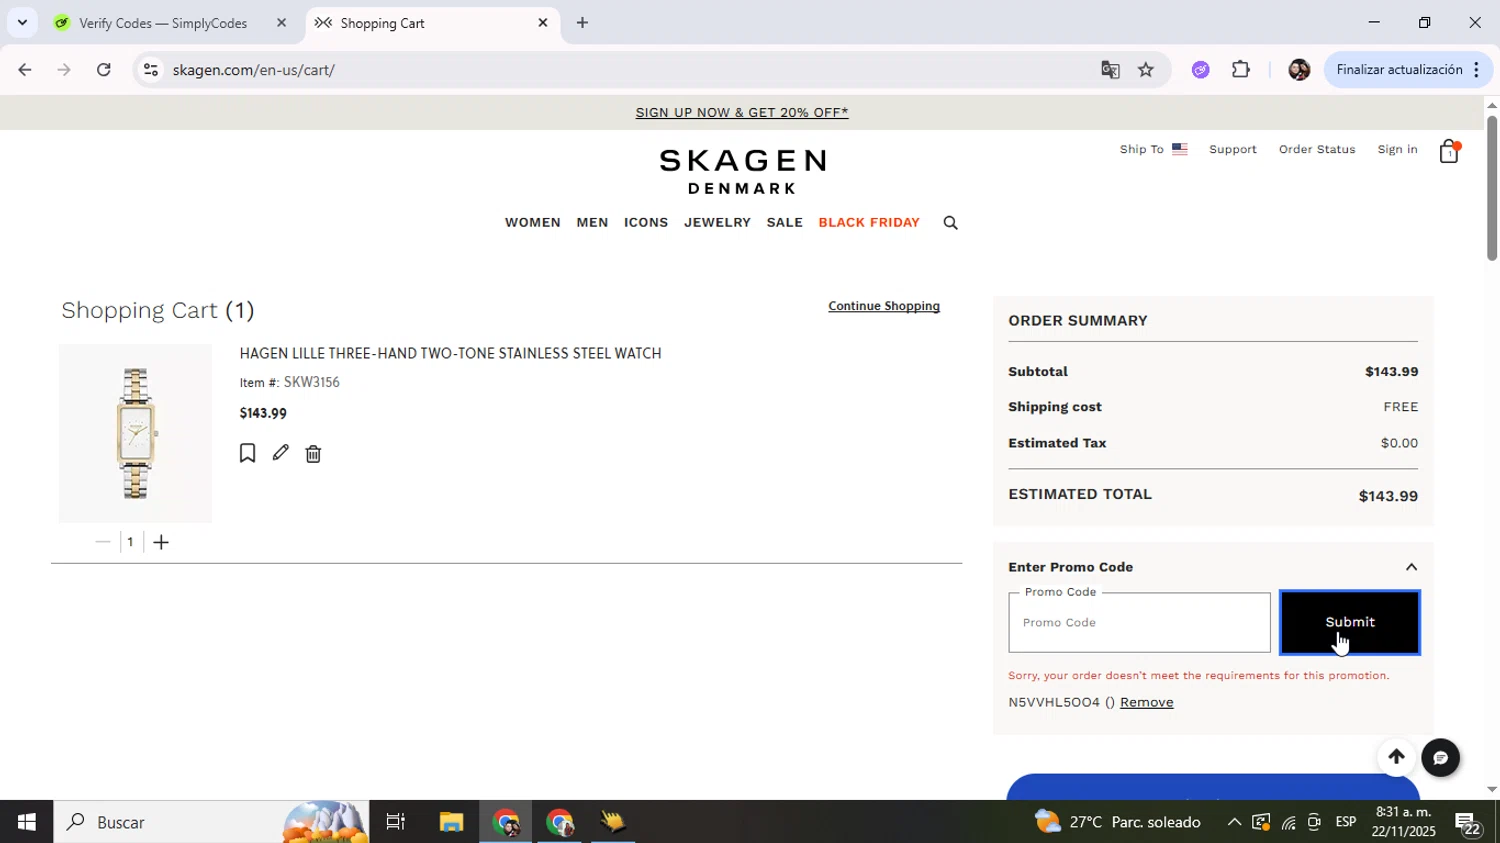1500x843 pixels.
Task: Open the purple extension icon in the toolbar
Action: [x=1201, y=70]
